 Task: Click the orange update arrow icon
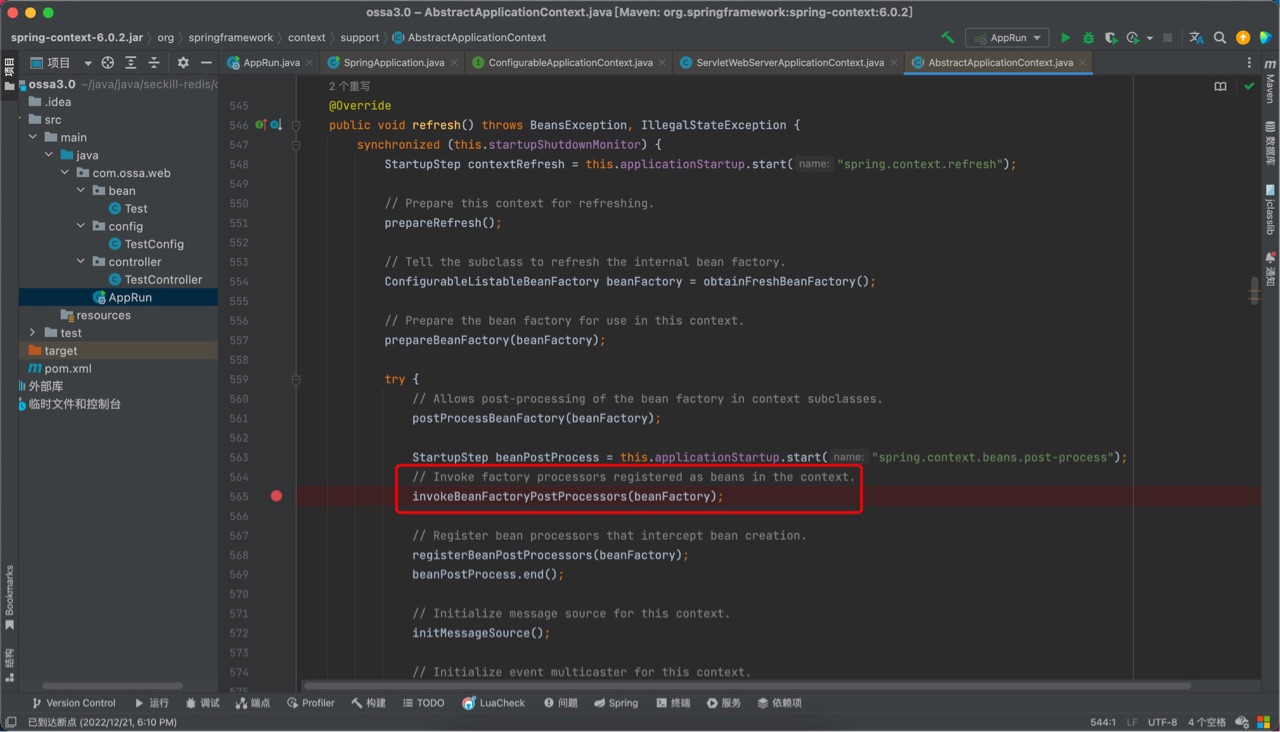coord(1243,38)
